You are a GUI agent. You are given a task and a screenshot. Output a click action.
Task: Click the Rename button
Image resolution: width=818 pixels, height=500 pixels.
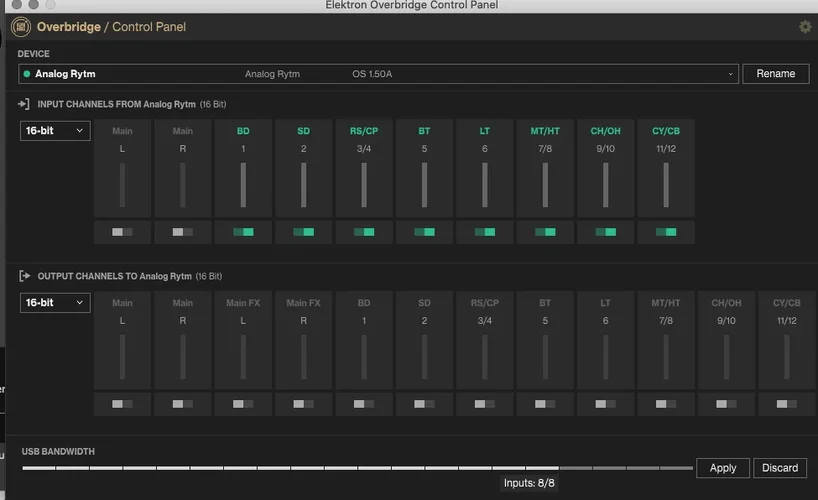point(776,74)
